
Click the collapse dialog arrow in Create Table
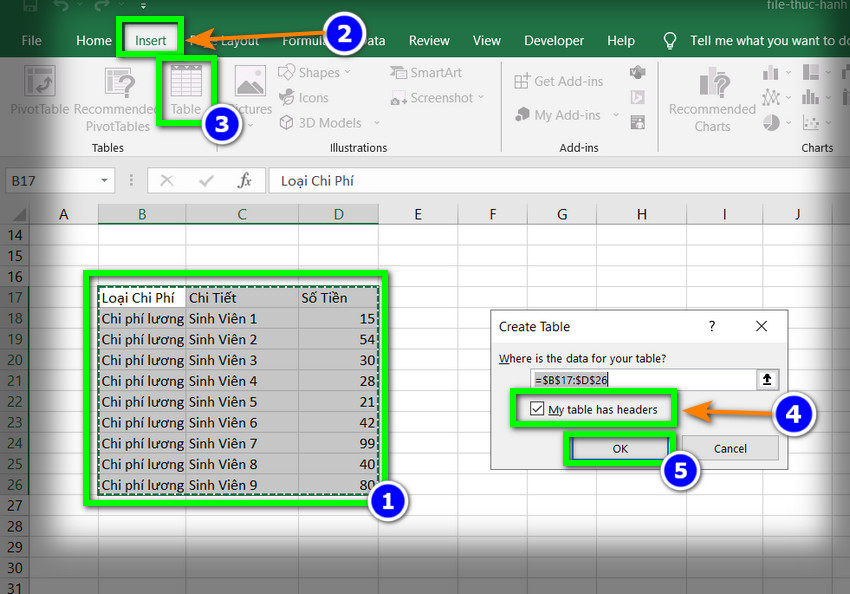(767, 379)
